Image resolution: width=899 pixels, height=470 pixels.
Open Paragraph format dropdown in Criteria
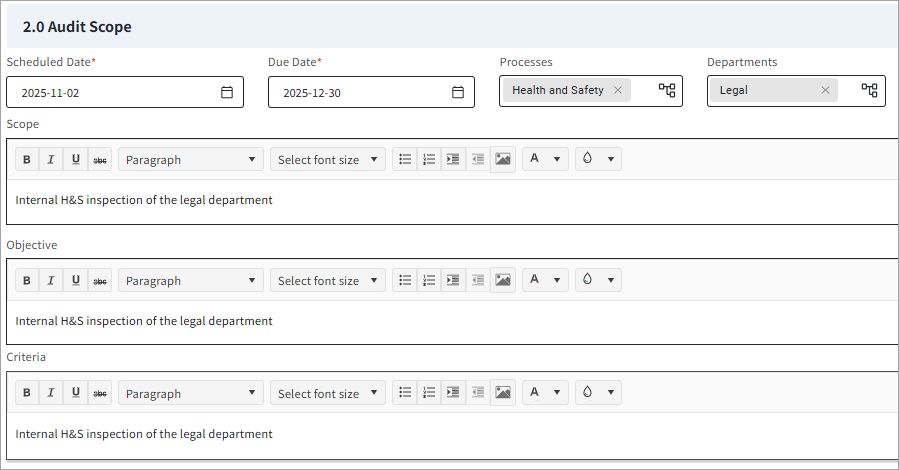pos(191,393)
